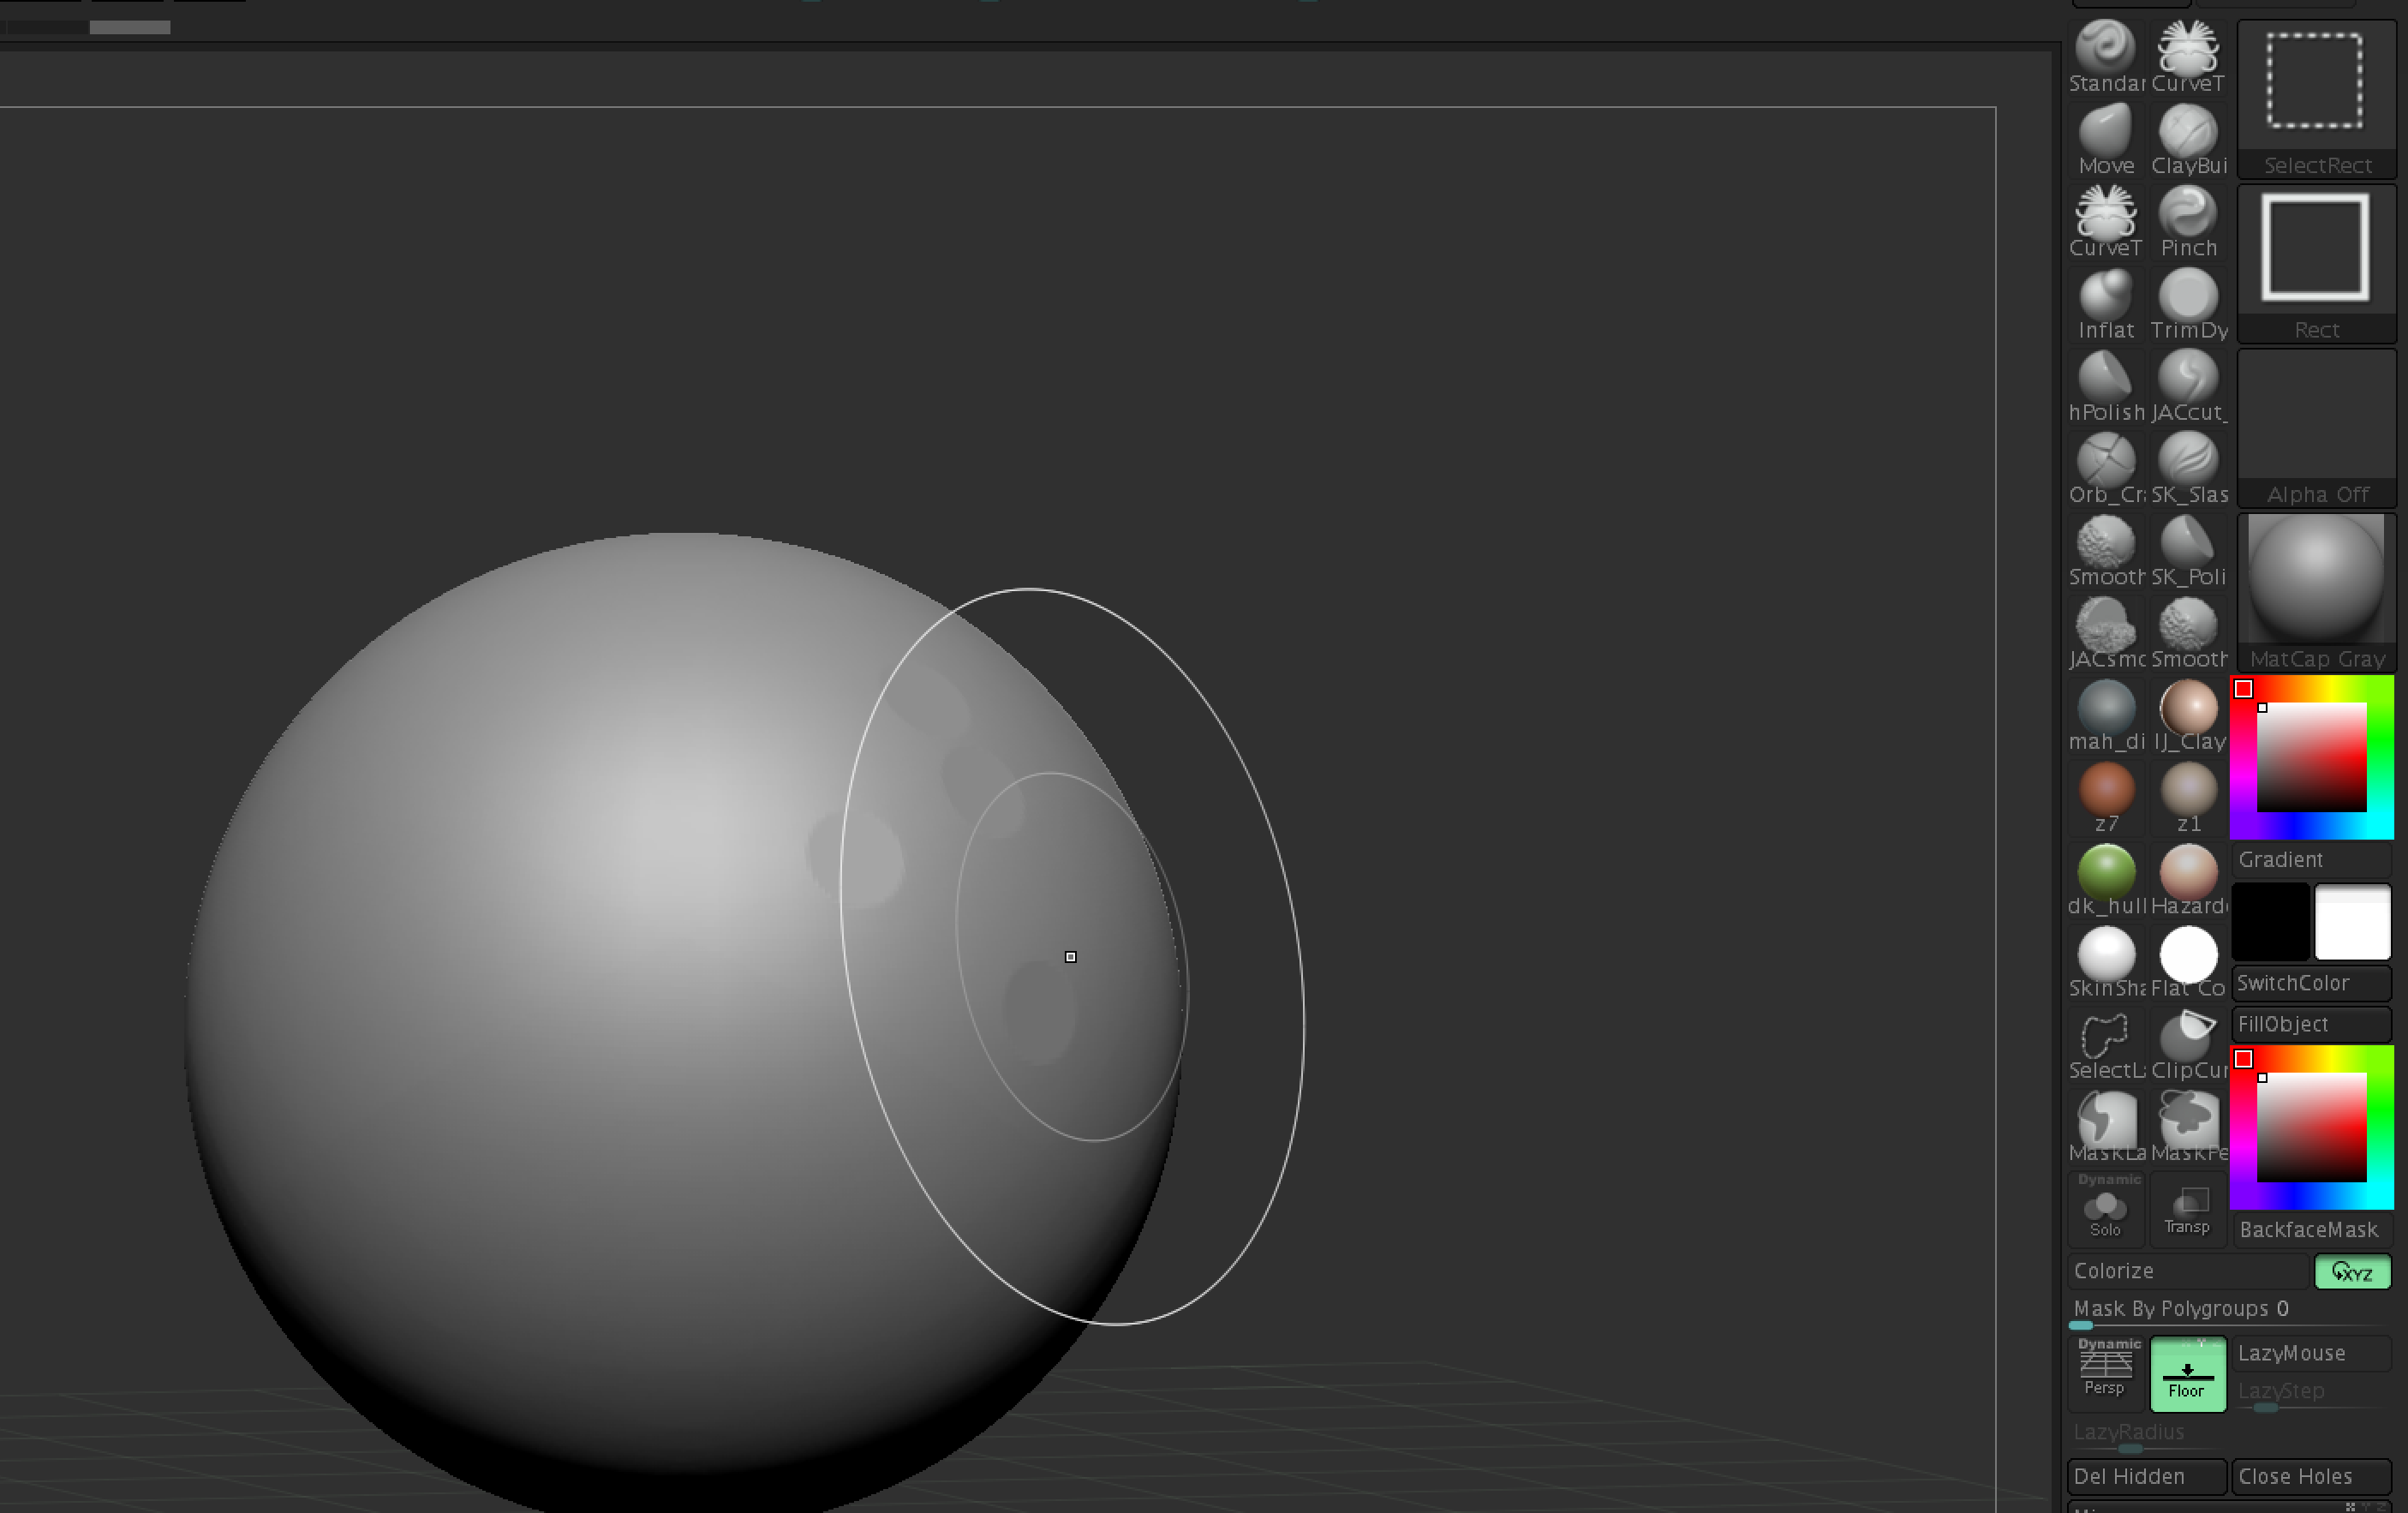The width and height of the screenshot is (2408, 1513).
Task: Toggle BackfaceMask option
Action: (2311, 1230)
